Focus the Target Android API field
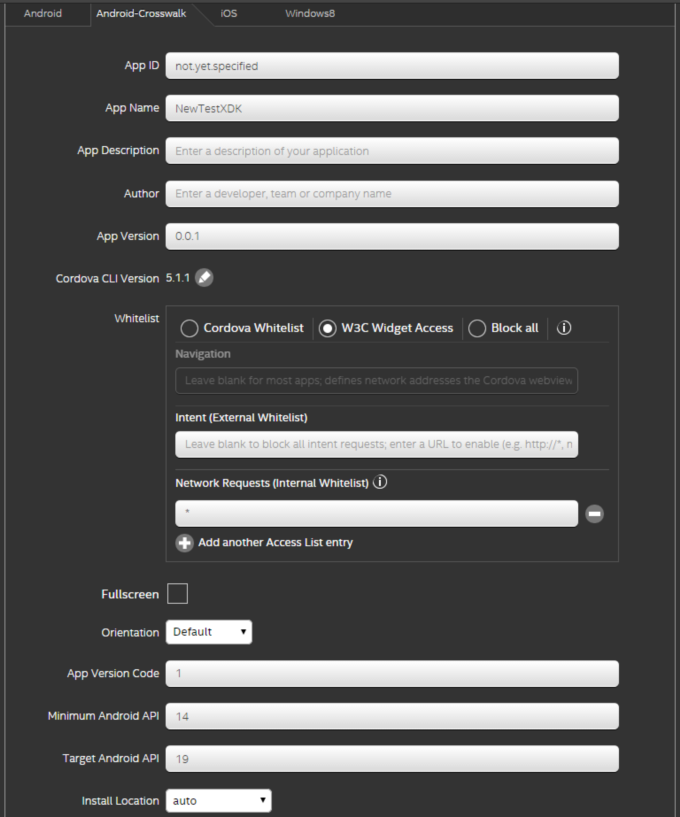 pyautogui.click(x=392, y=759)
